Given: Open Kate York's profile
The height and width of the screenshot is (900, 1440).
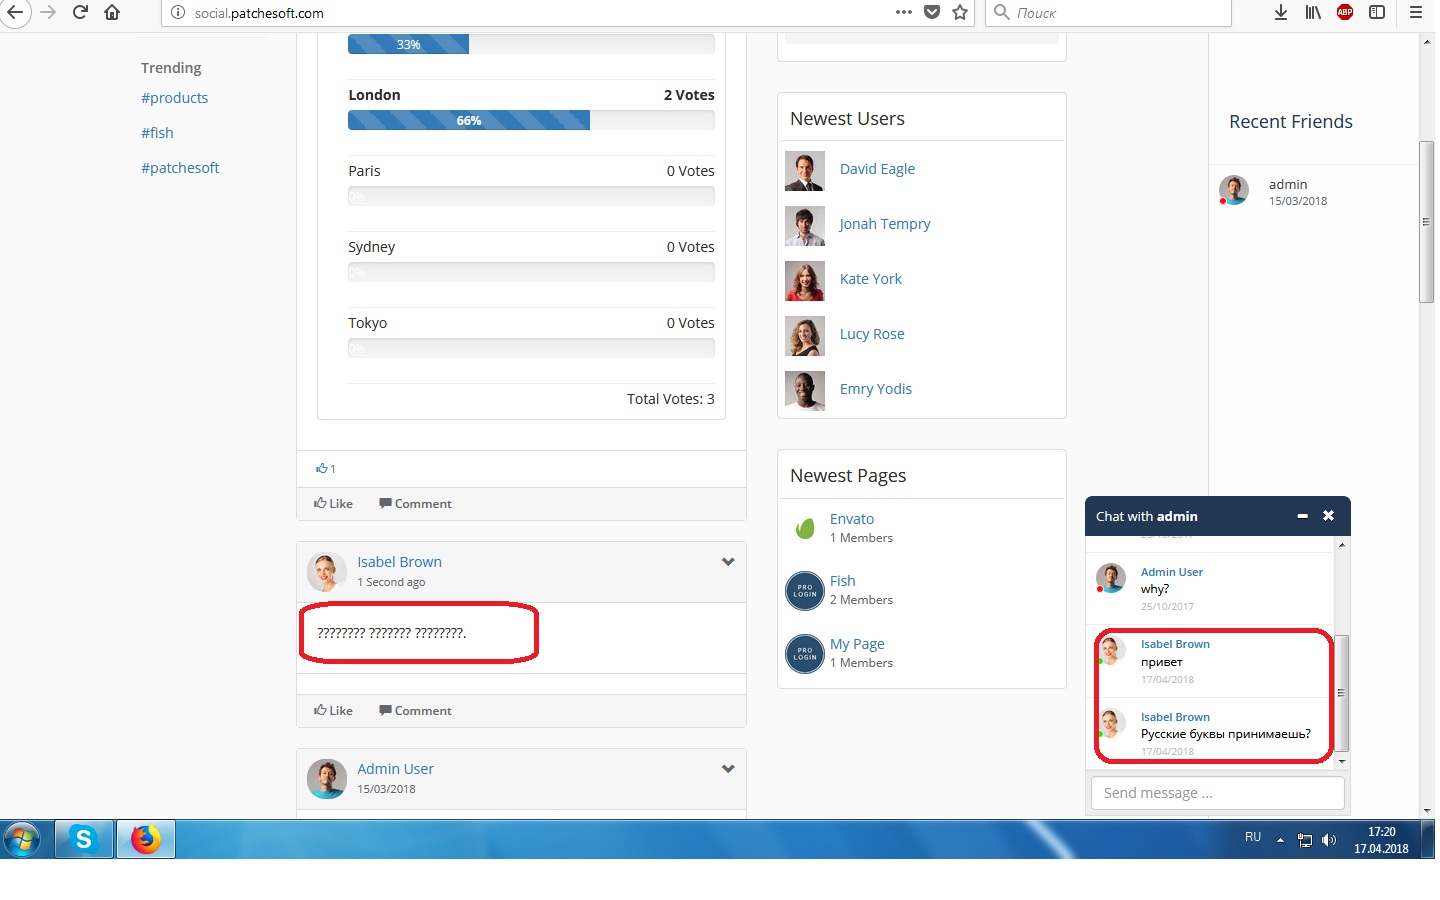Looking at the screenshot, I should point(871,279).
